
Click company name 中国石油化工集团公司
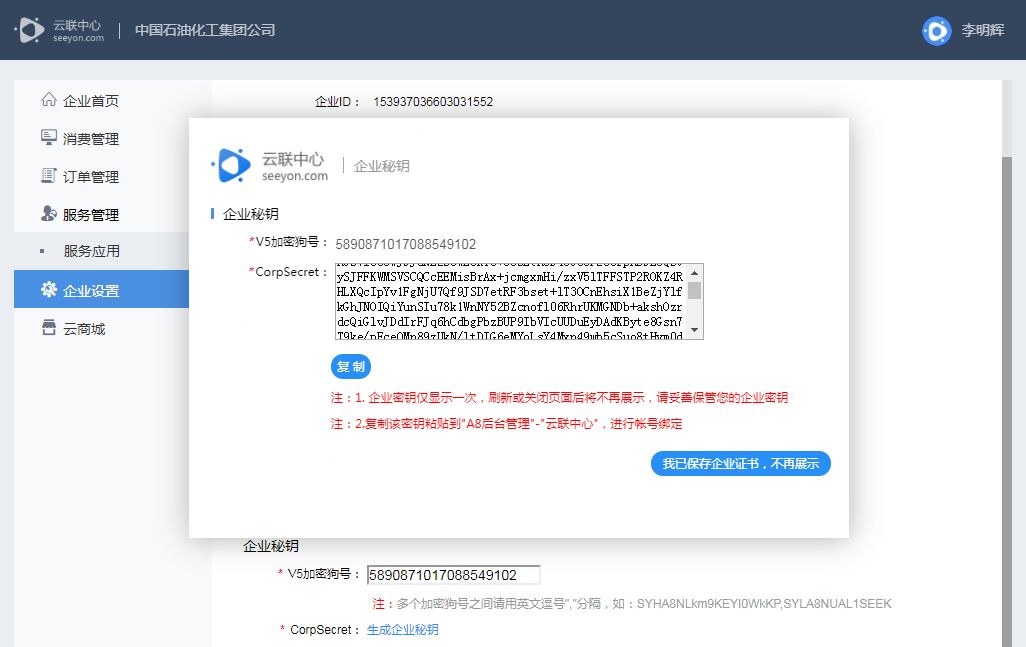click(x=205, y=30)
